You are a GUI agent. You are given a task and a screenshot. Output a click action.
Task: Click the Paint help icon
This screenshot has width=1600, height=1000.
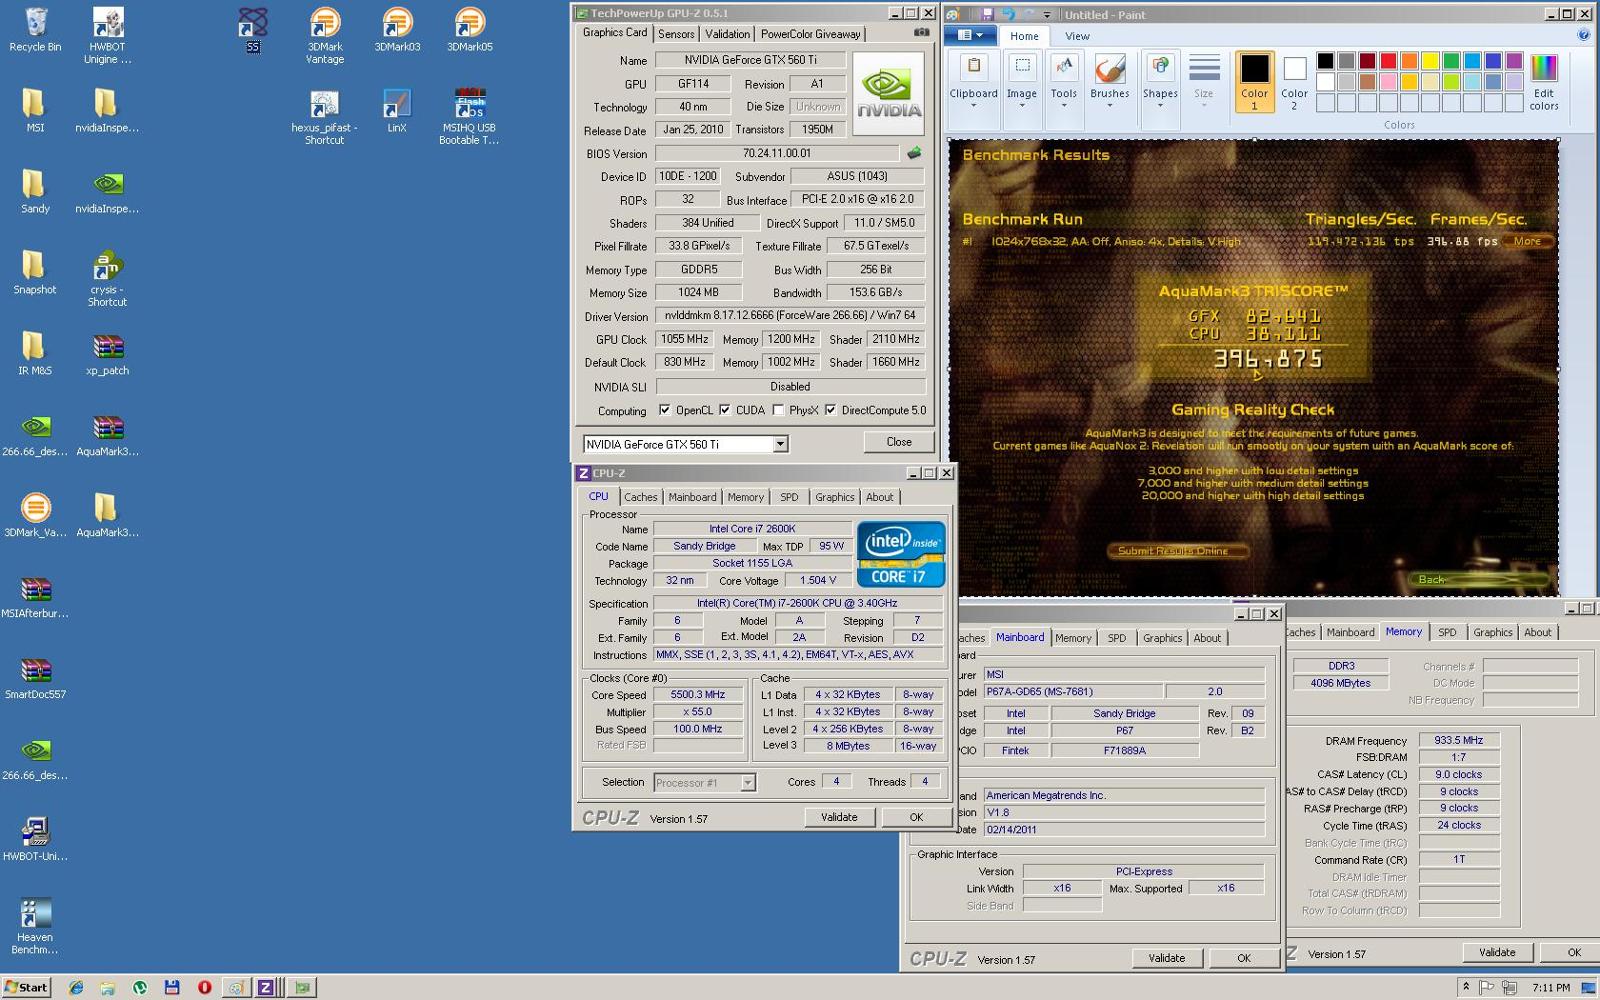tap(1584, 35)
